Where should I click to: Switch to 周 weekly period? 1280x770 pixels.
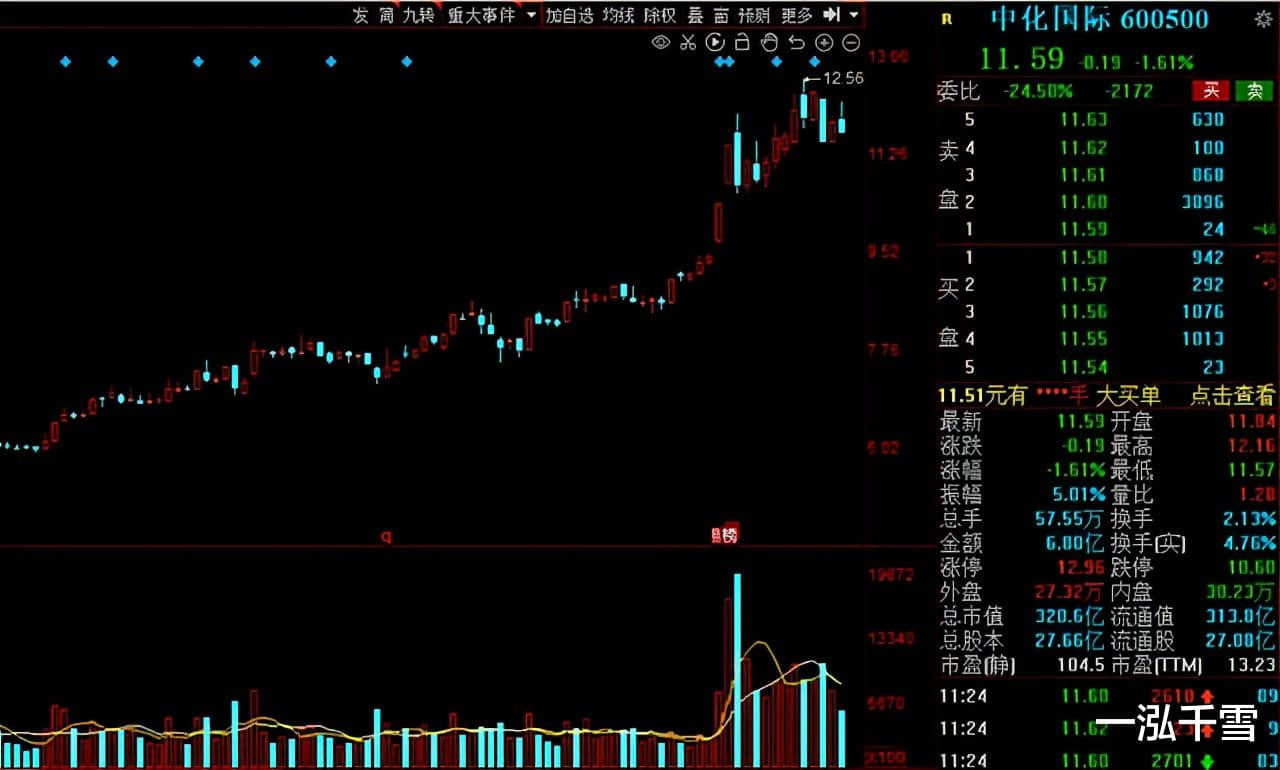(x=387, y=15)
